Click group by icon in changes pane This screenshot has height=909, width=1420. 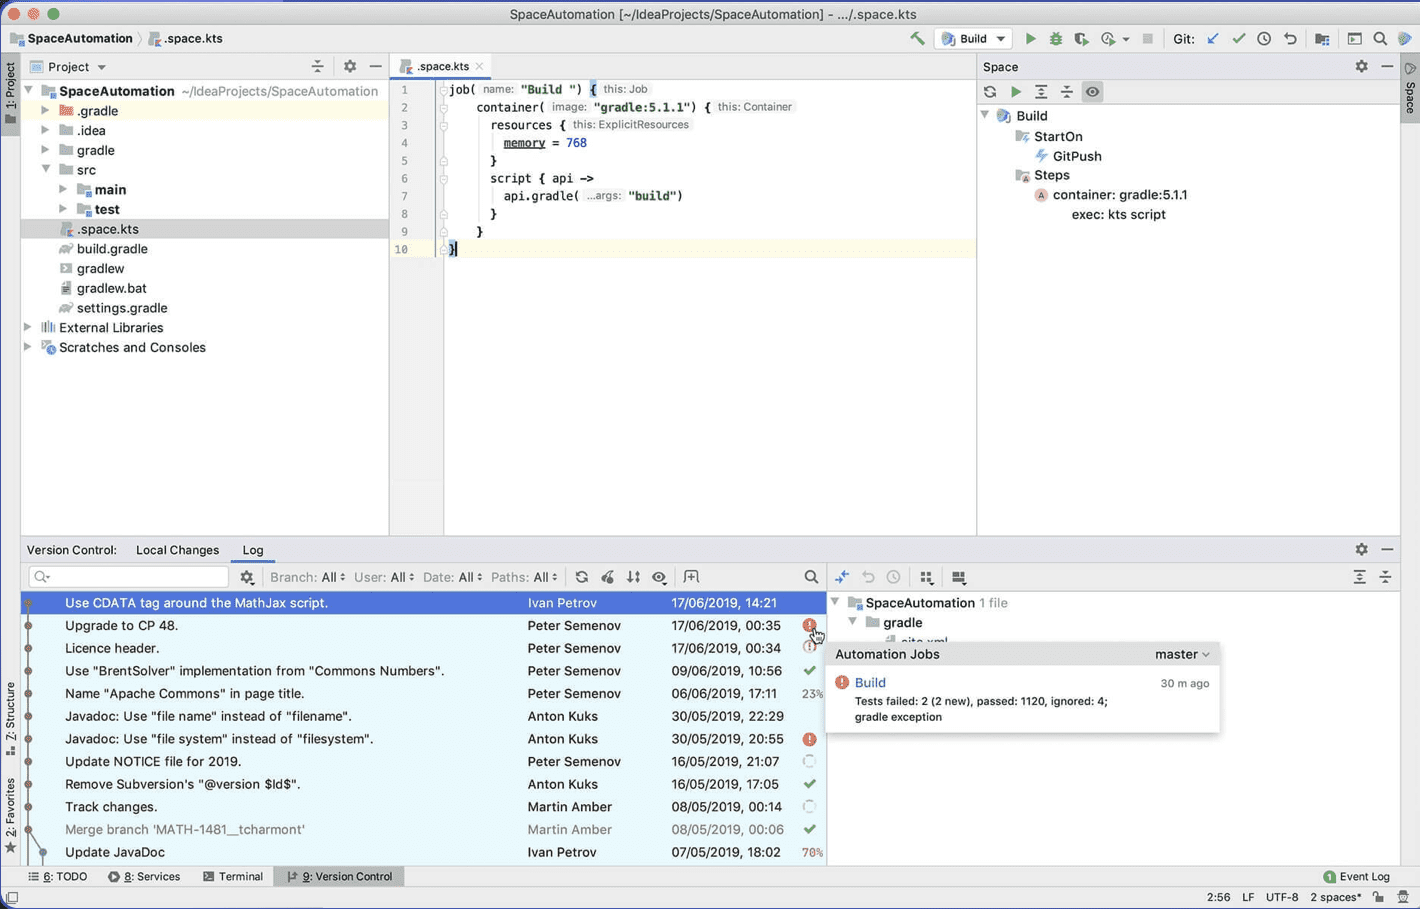pyautogui.click(x=926, y=577)
